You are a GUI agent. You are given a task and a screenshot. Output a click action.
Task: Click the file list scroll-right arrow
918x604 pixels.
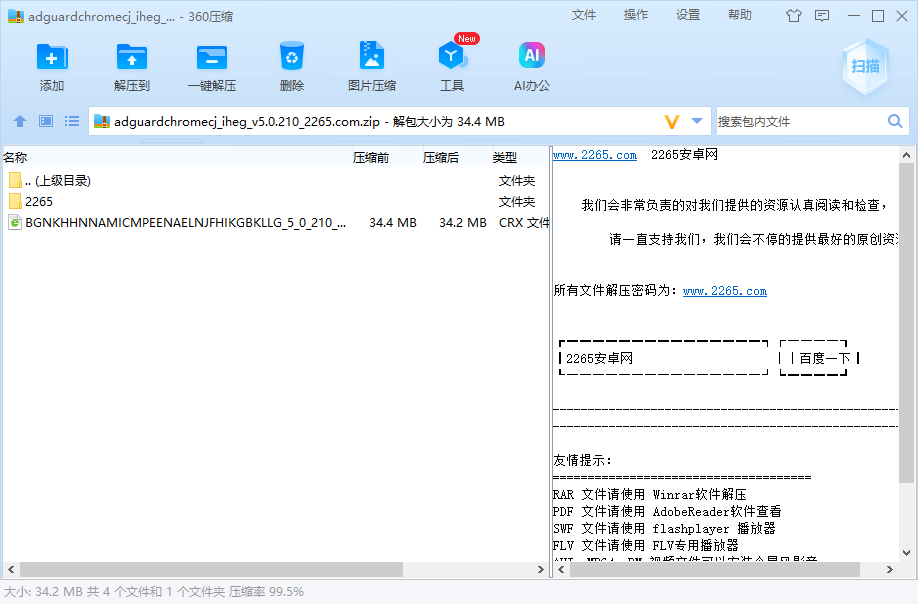click(540, 569)
